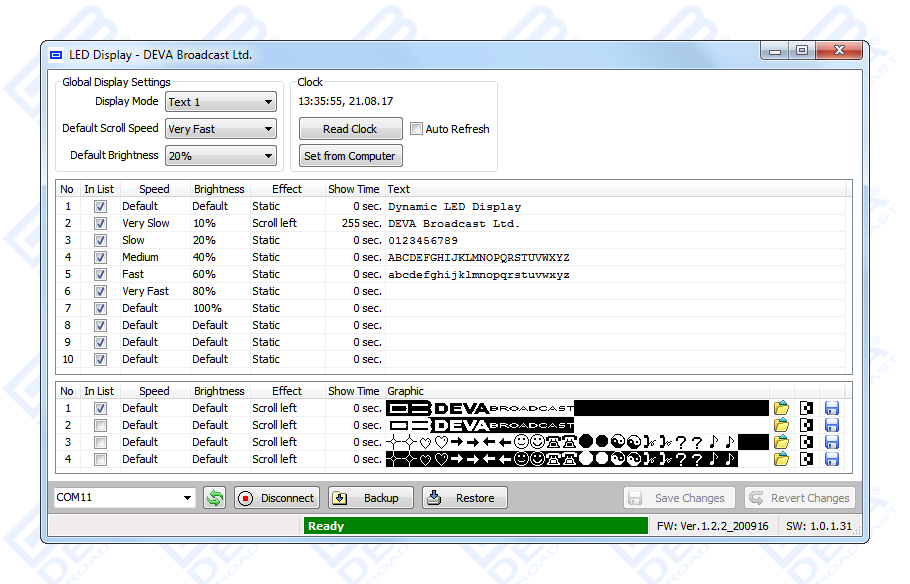Click the Brightness column header in text list
Viewport: 910px width, 584px height.
click(219, 189)
